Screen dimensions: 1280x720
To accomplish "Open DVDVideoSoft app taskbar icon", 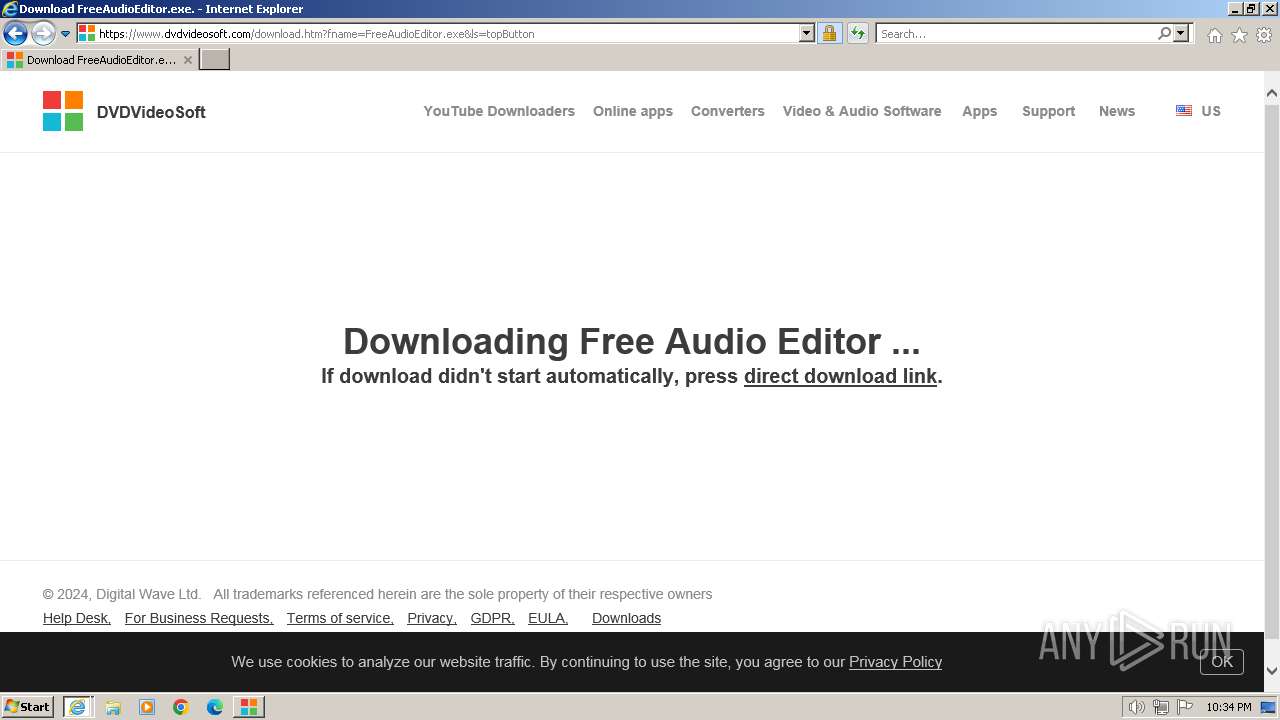I will (248, 707).
